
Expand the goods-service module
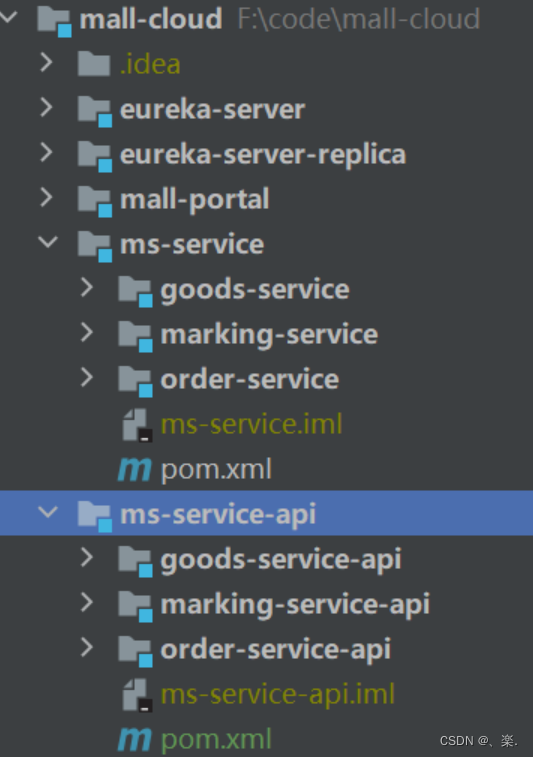[x=87, y=287]
